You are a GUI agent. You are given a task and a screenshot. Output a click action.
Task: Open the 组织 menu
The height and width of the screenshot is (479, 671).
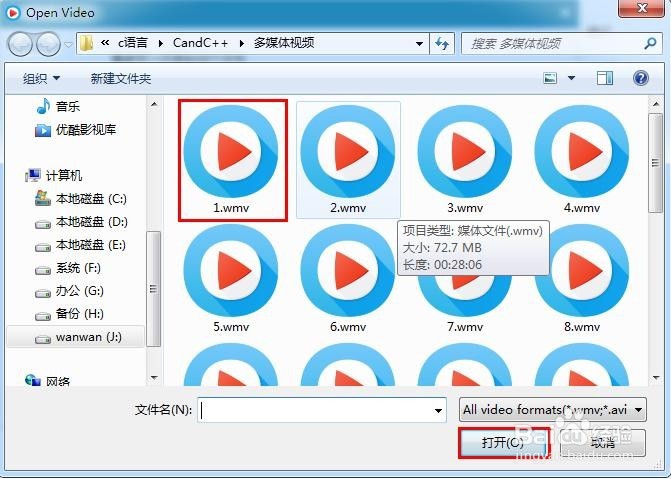click(42, 78)
